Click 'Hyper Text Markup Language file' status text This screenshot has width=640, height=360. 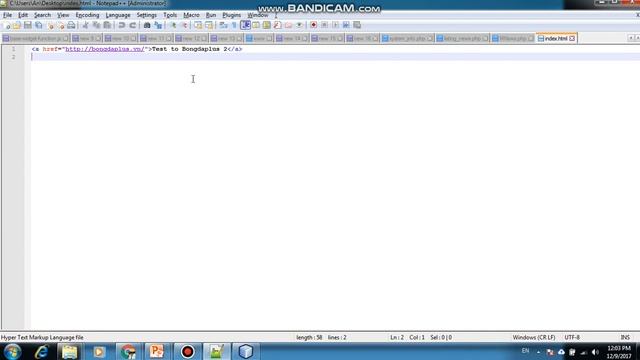[x=42, y=338]
